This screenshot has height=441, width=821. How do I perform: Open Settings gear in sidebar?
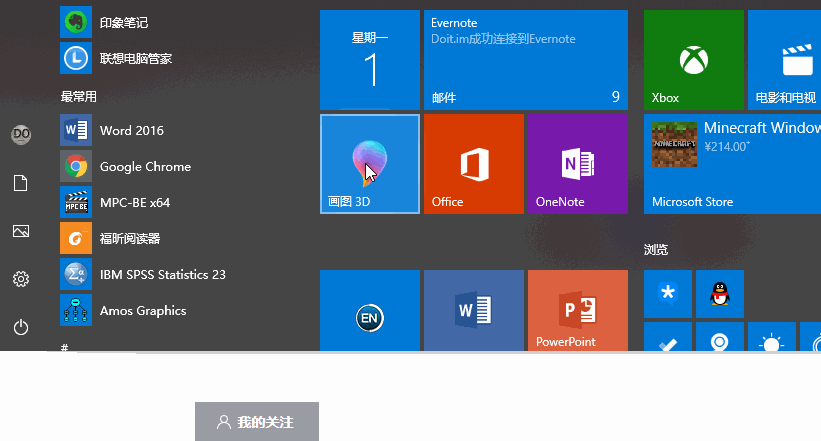pos(21,279)
